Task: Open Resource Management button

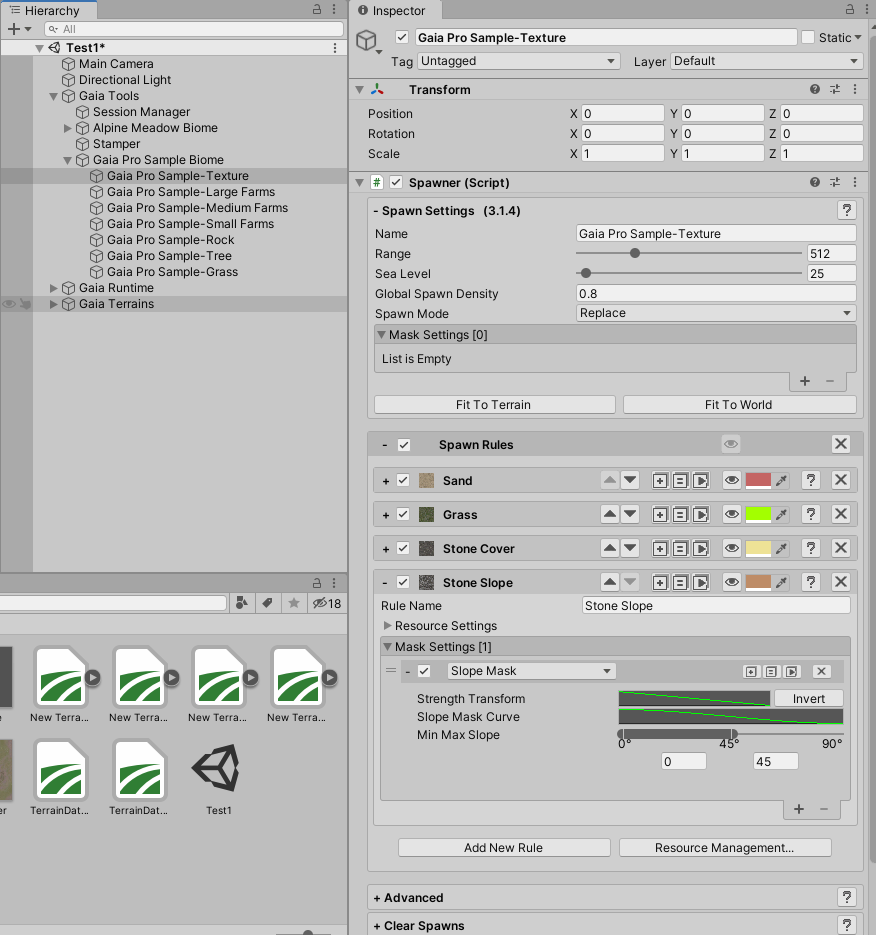Action: coord(725,847)
